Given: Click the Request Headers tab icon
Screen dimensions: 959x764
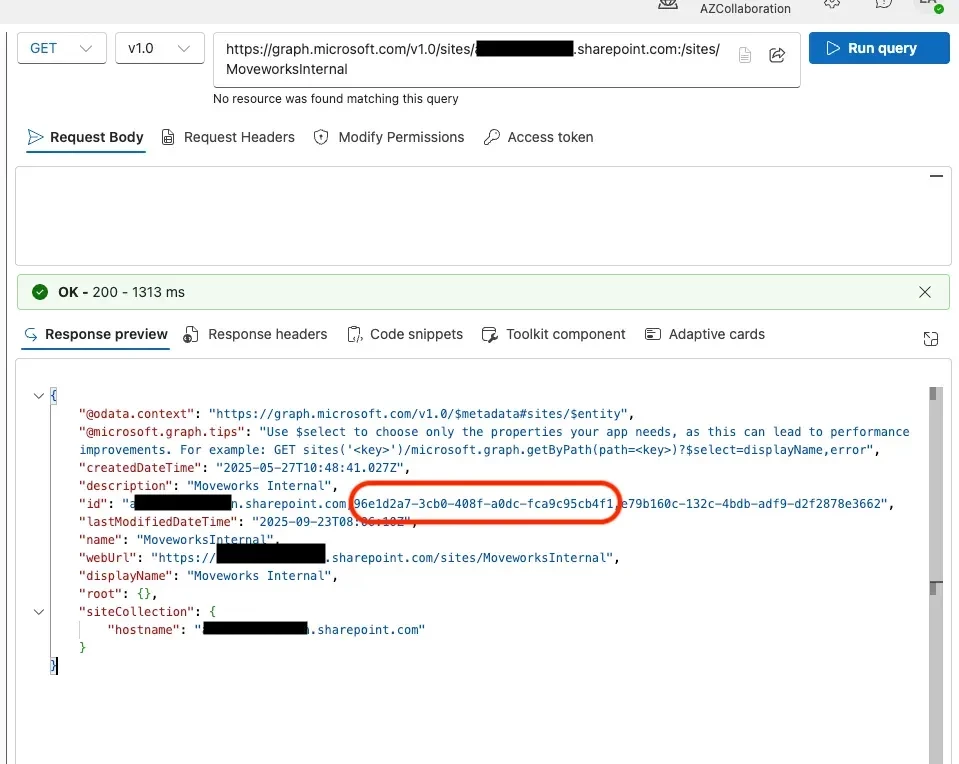Looking at the screenshot, I should click(x=168, y=137).
